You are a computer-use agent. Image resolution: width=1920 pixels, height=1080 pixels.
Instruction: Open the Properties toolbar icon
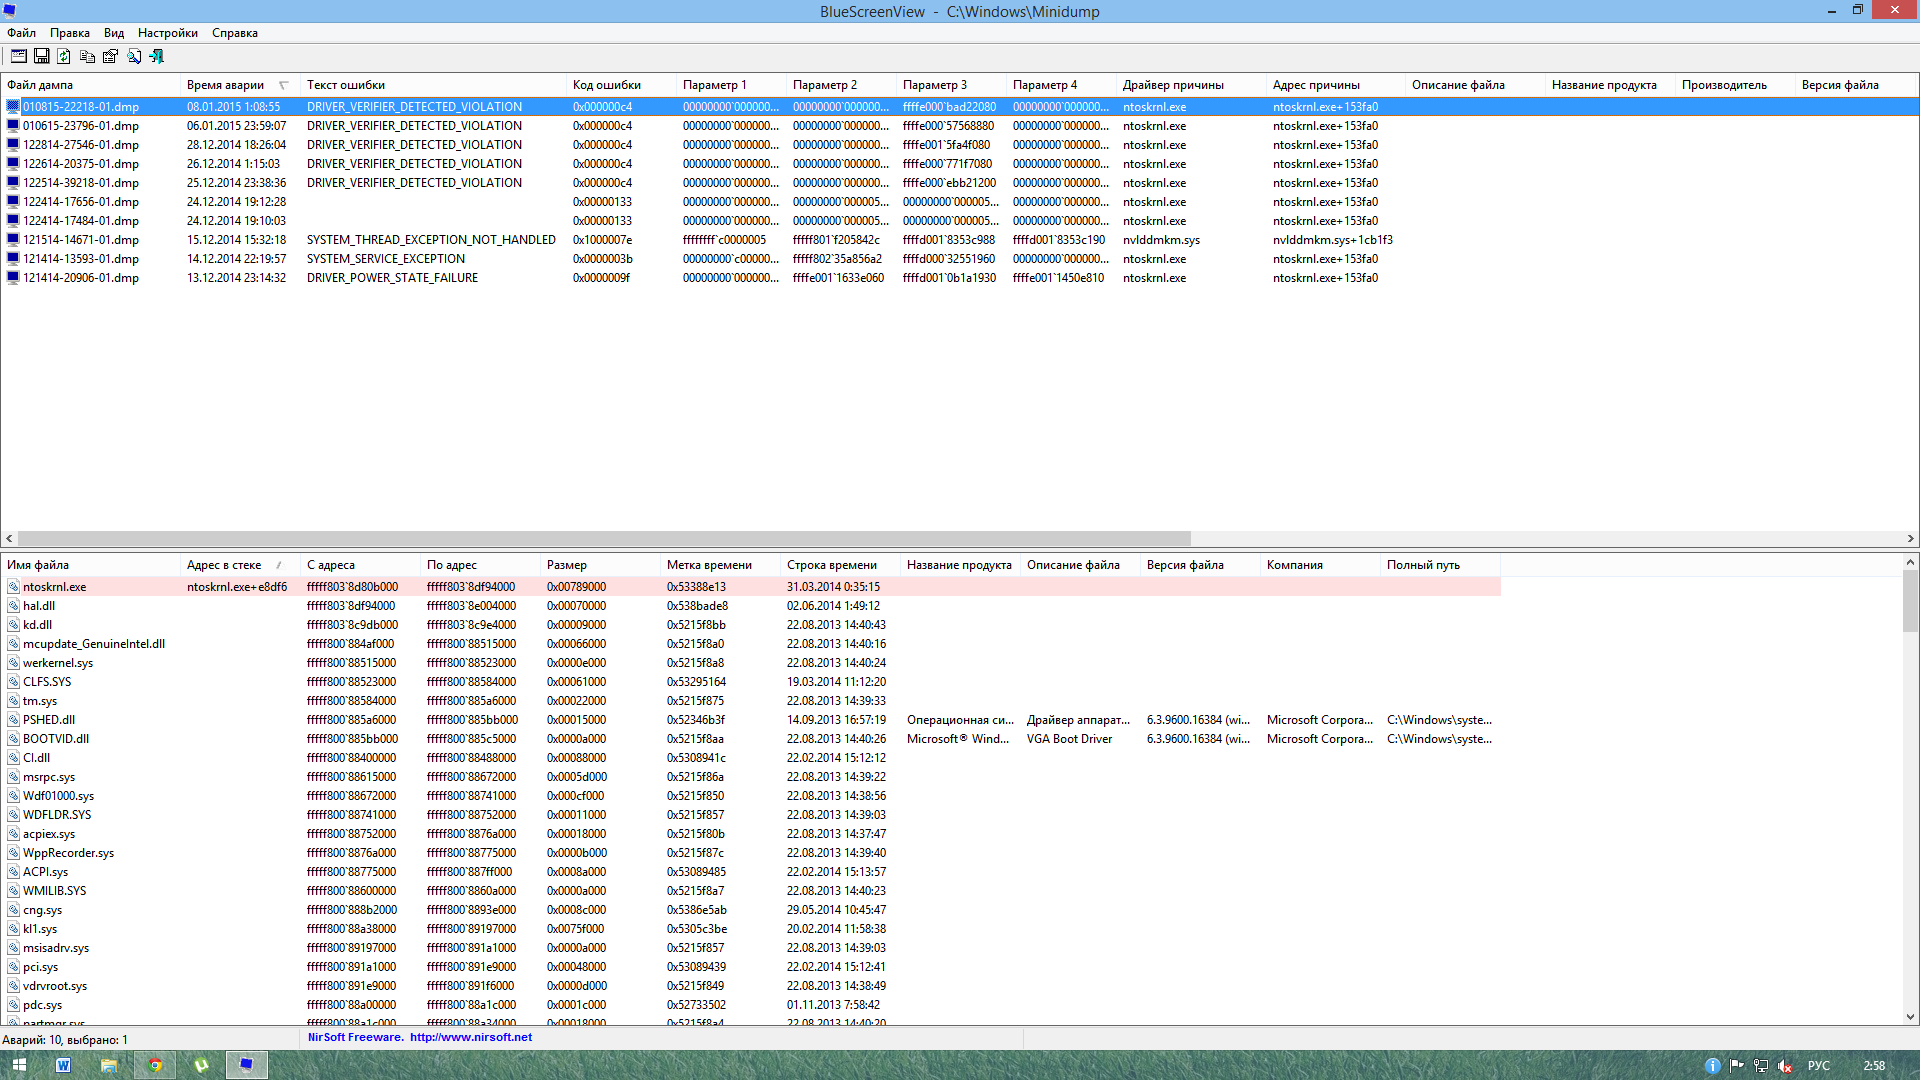tap(110, 57)
